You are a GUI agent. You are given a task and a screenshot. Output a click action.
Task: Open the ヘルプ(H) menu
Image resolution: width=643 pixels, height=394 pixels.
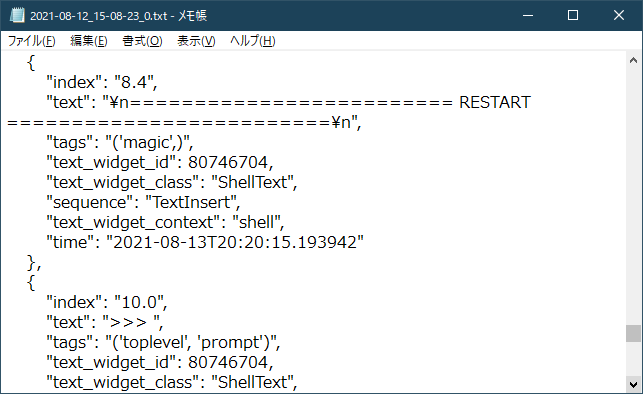[x=253, y=41]
